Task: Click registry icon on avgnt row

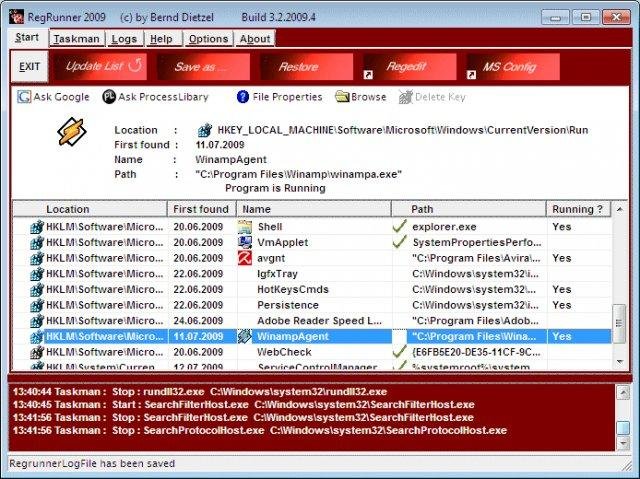Action: (37, 258)
